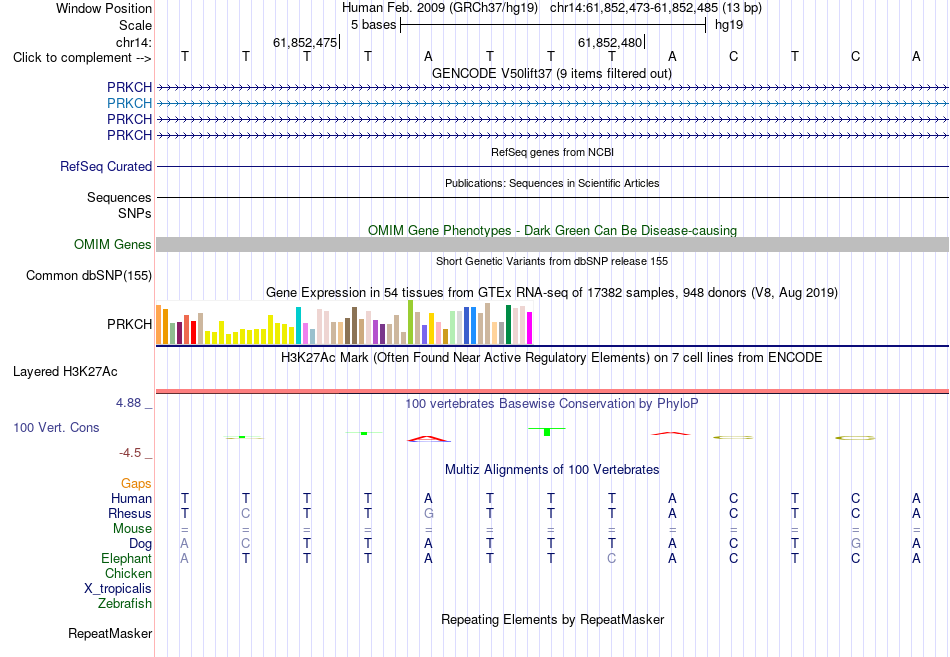Click the chr14:61,852,473-61,852,485 position text
The image size is (950, 657).
click(x=634, y=8)
